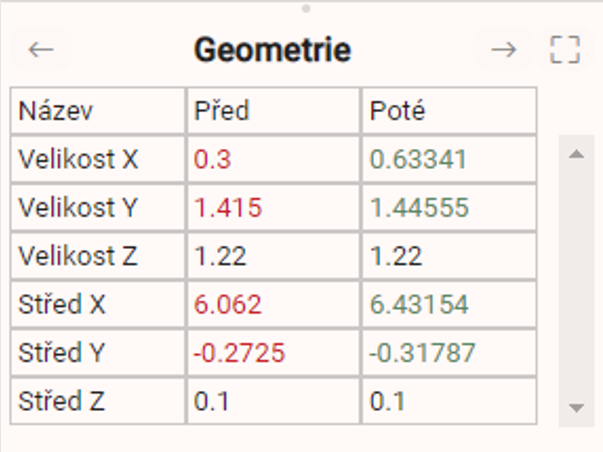
Task: Select the Poté column header
Action: click(397, 111)
